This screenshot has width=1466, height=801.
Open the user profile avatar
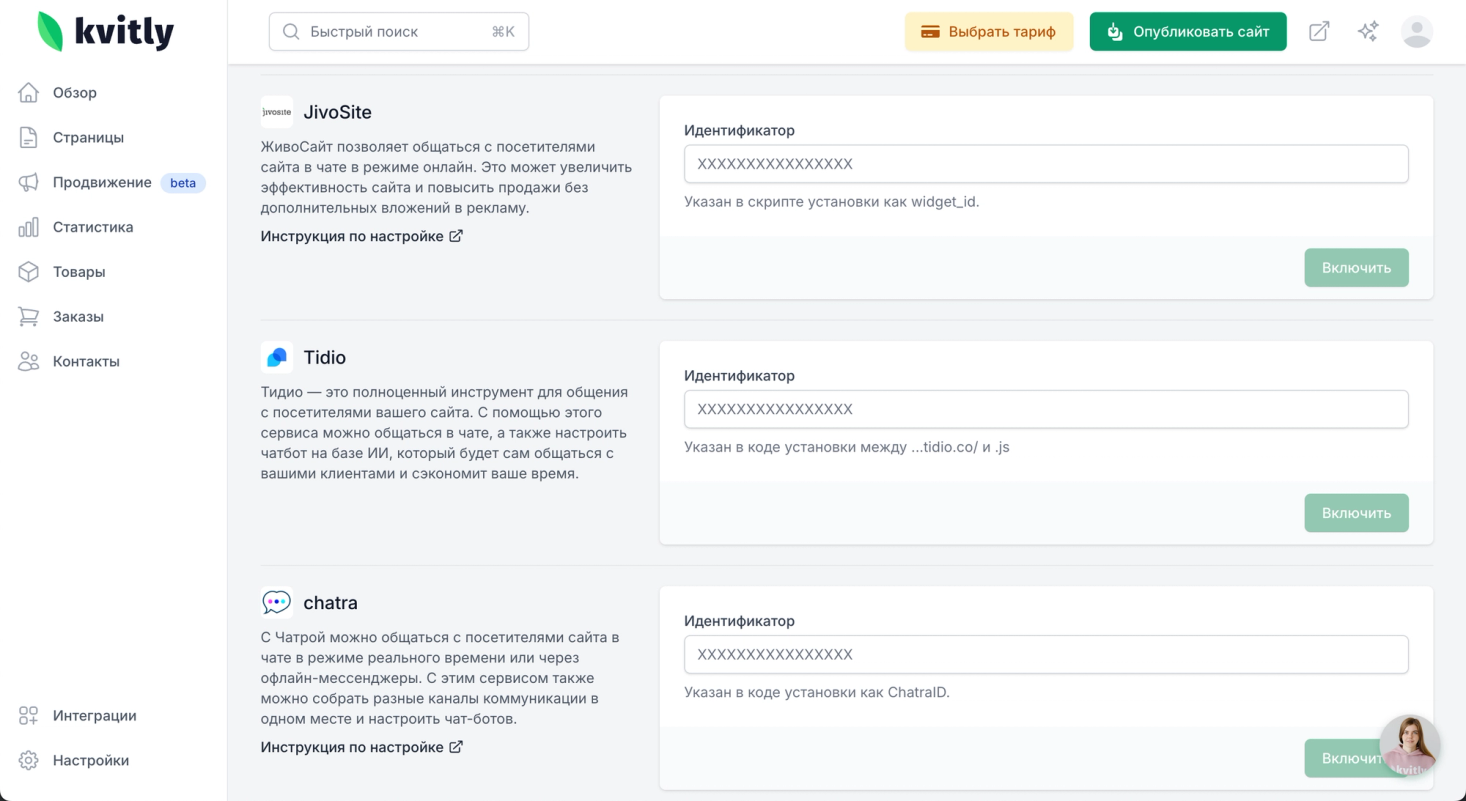coord(1417,32)
